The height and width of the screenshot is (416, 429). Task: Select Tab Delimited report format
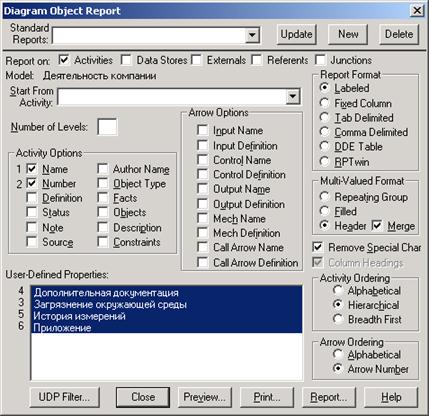coord(324,117)
